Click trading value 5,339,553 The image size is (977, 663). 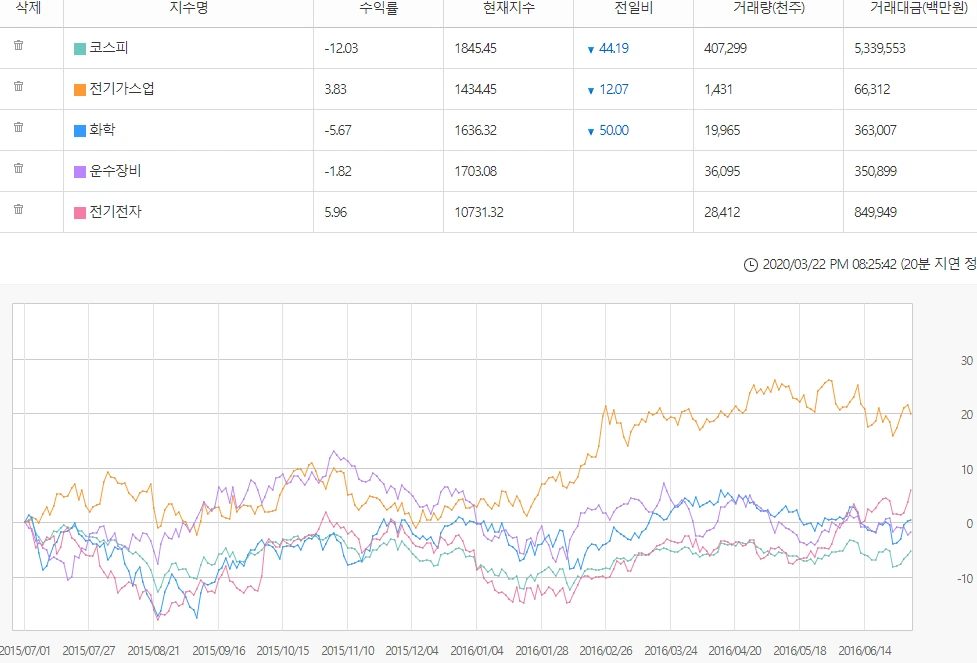pos(880,49)
